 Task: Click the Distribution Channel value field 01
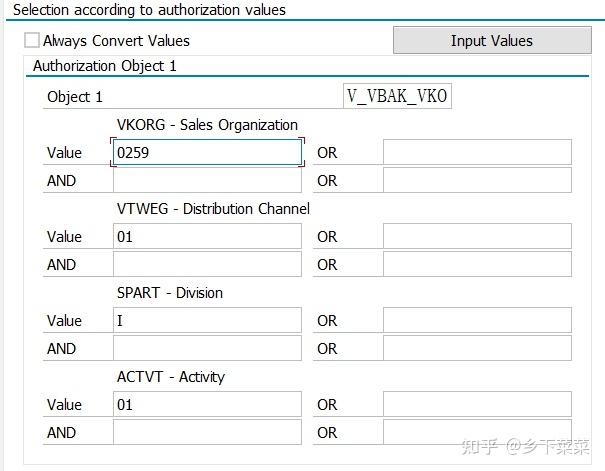pos(207,237)
